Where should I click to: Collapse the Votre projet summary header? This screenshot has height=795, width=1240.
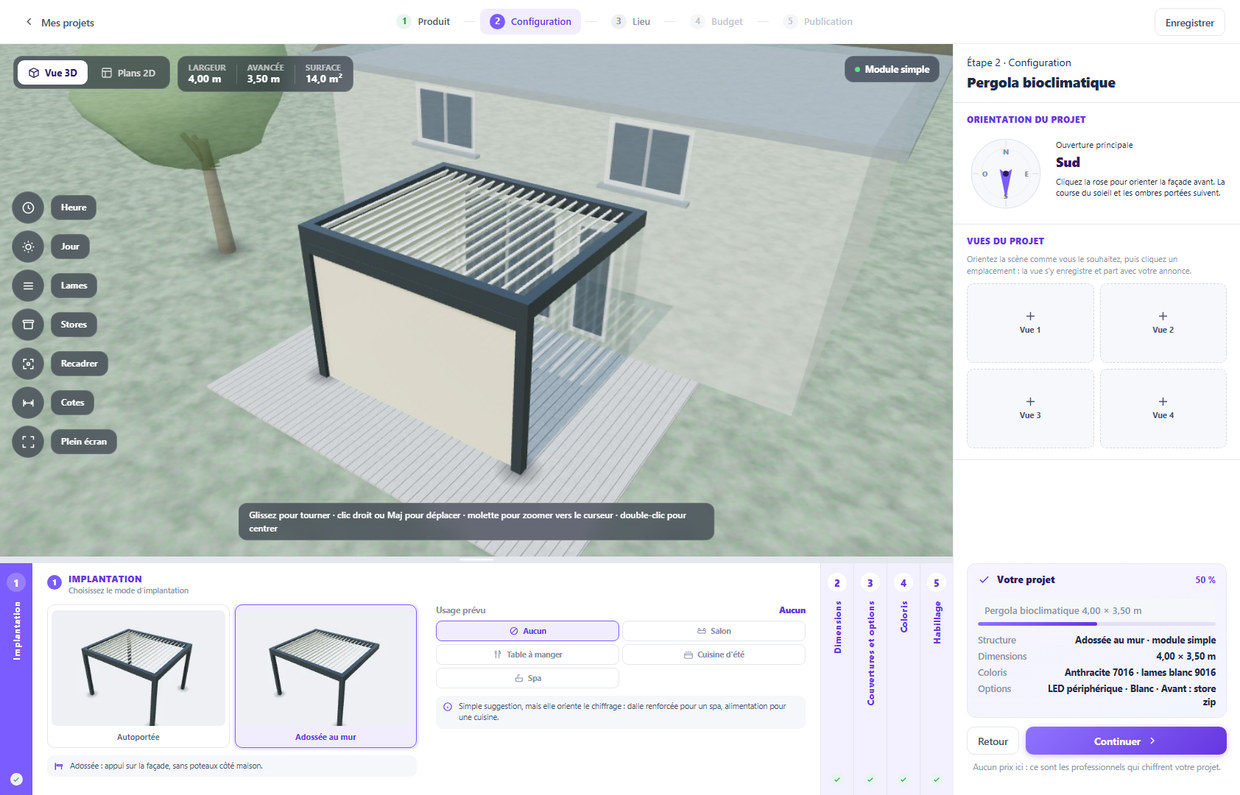(x=1097, y=579)
